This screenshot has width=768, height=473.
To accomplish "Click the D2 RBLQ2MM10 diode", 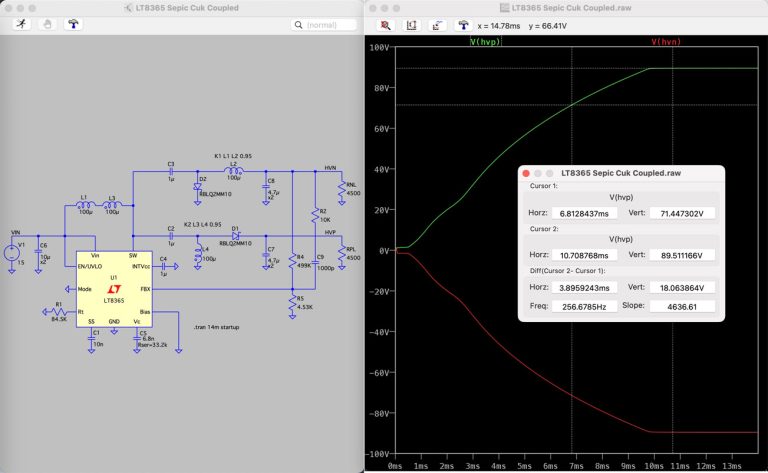I will pyautogui.click(x=197, y=187).
